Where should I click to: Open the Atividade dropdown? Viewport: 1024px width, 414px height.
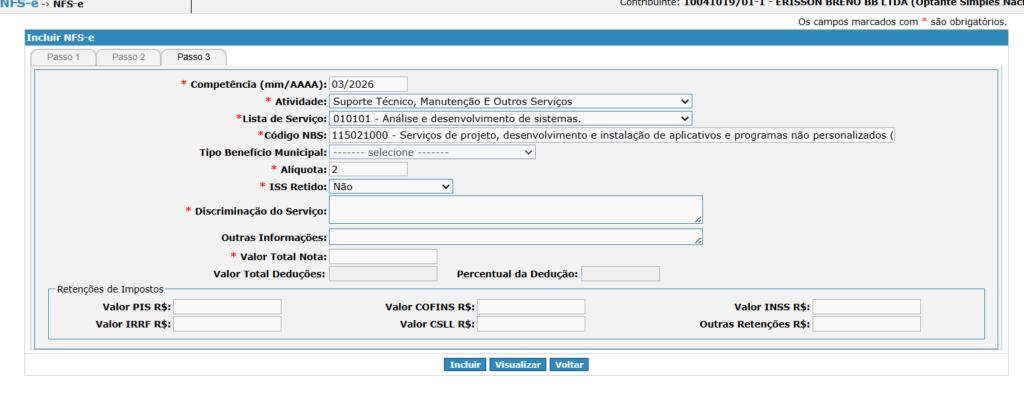point(510,101)
